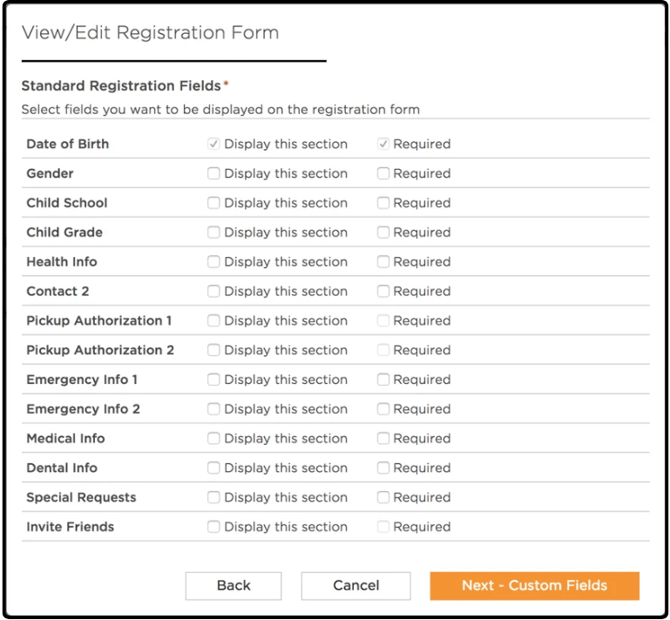The image size is (670, 620).
Task: Tick Display this section for Child Grade
Action: point(214,232)
